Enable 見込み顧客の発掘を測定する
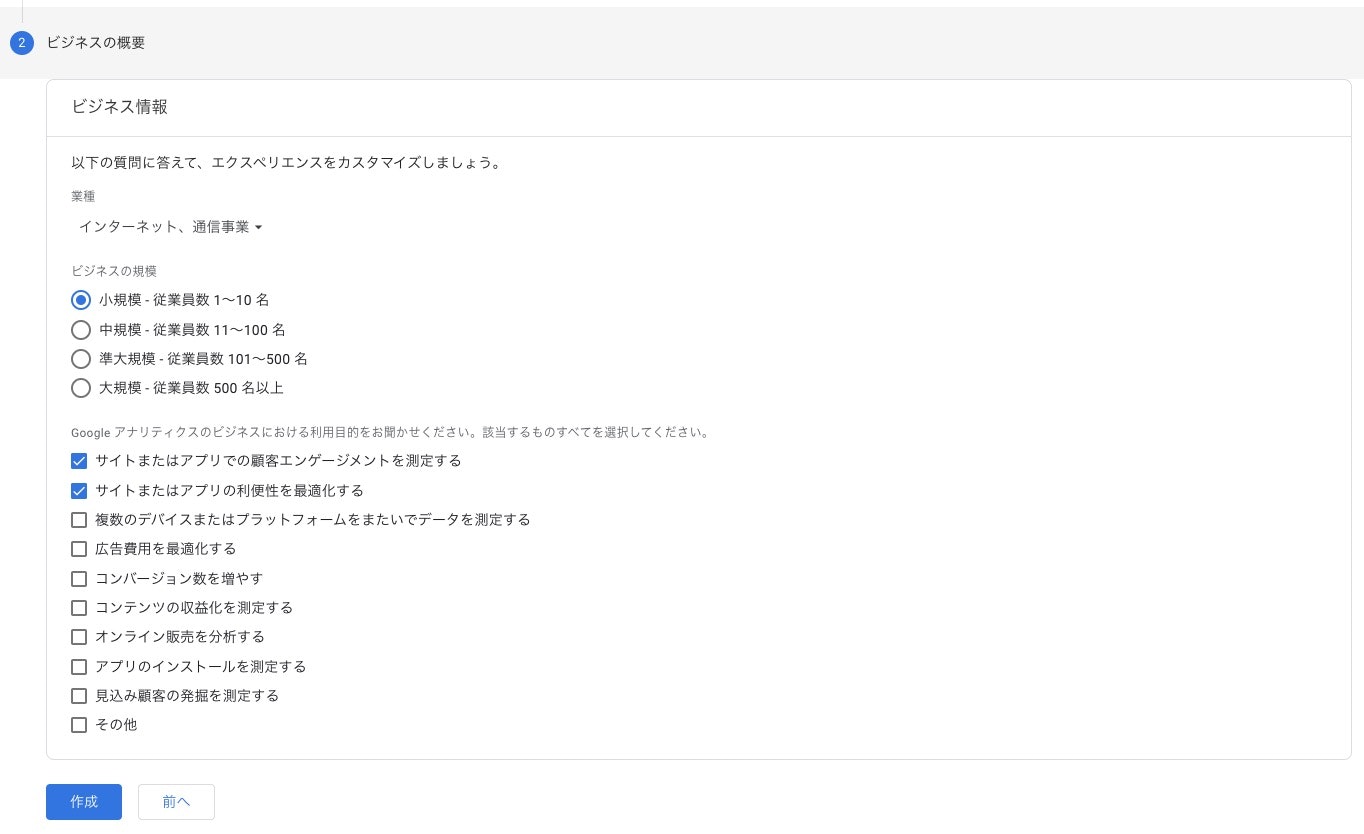 tap(79, 695)
